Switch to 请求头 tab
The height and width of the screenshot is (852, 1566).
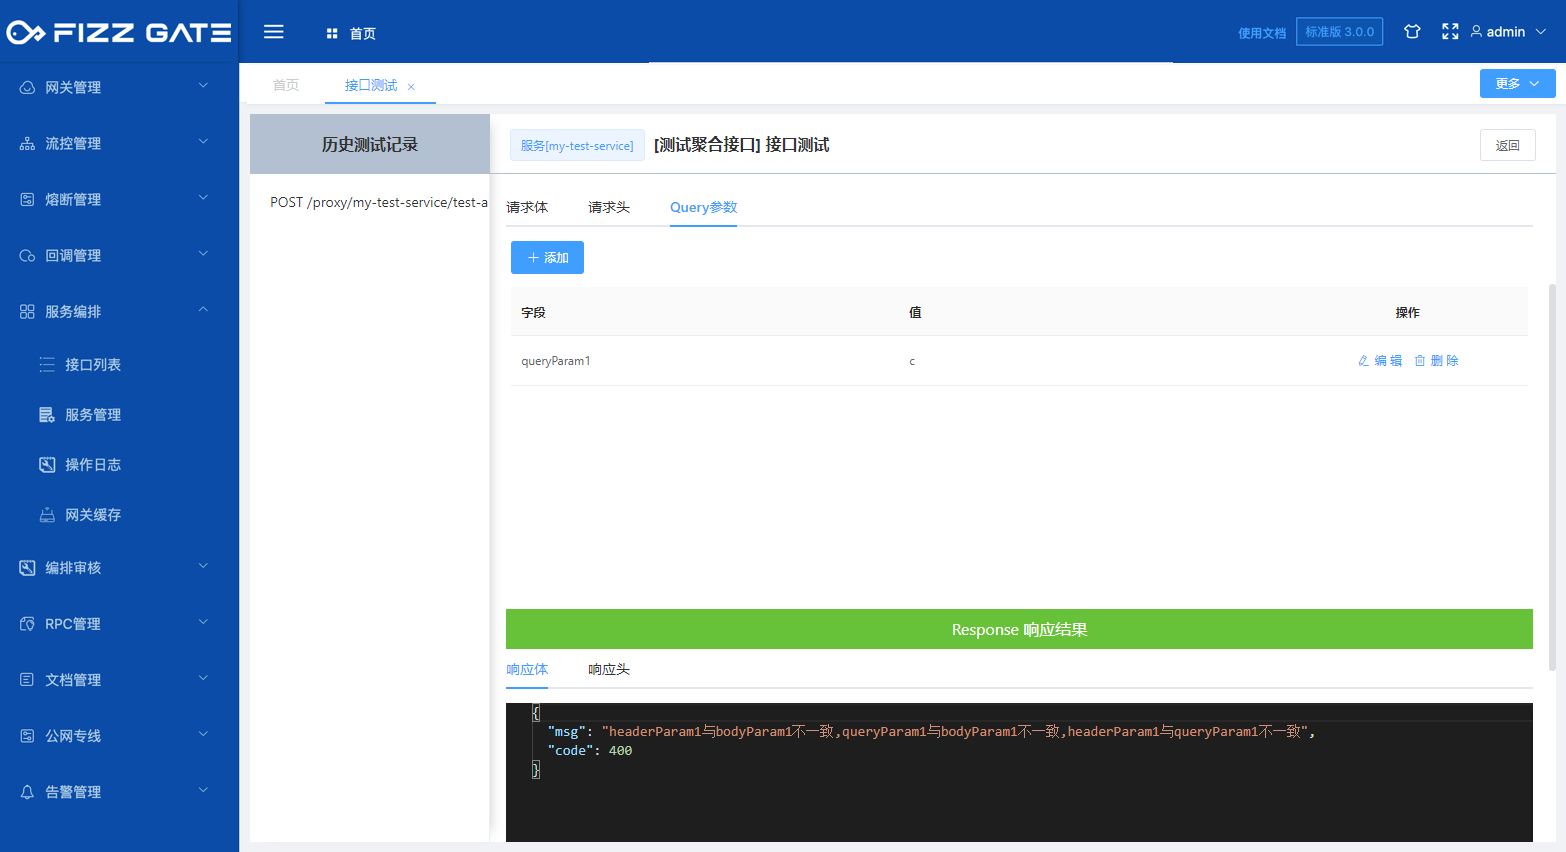609,208
